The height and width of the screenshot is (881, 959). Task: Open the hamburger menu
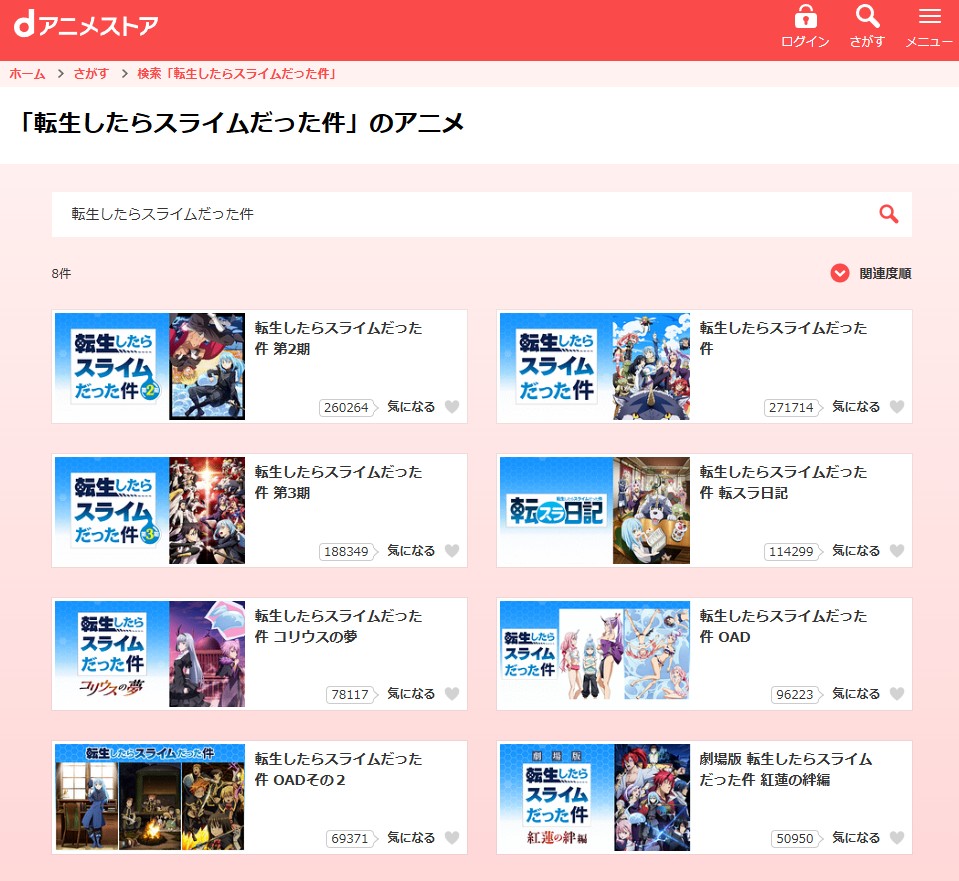[x=929, y=17]
